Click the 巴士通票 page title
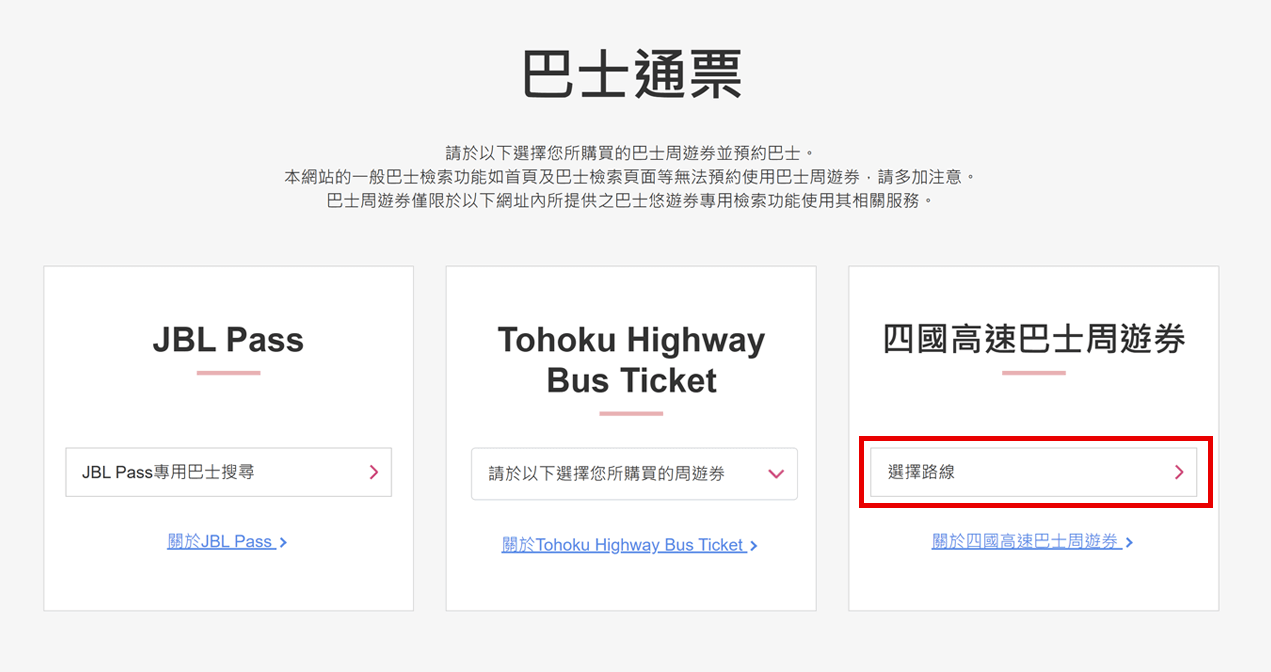This screenshot has width=1271, height=672. click(x=633, y=74)
